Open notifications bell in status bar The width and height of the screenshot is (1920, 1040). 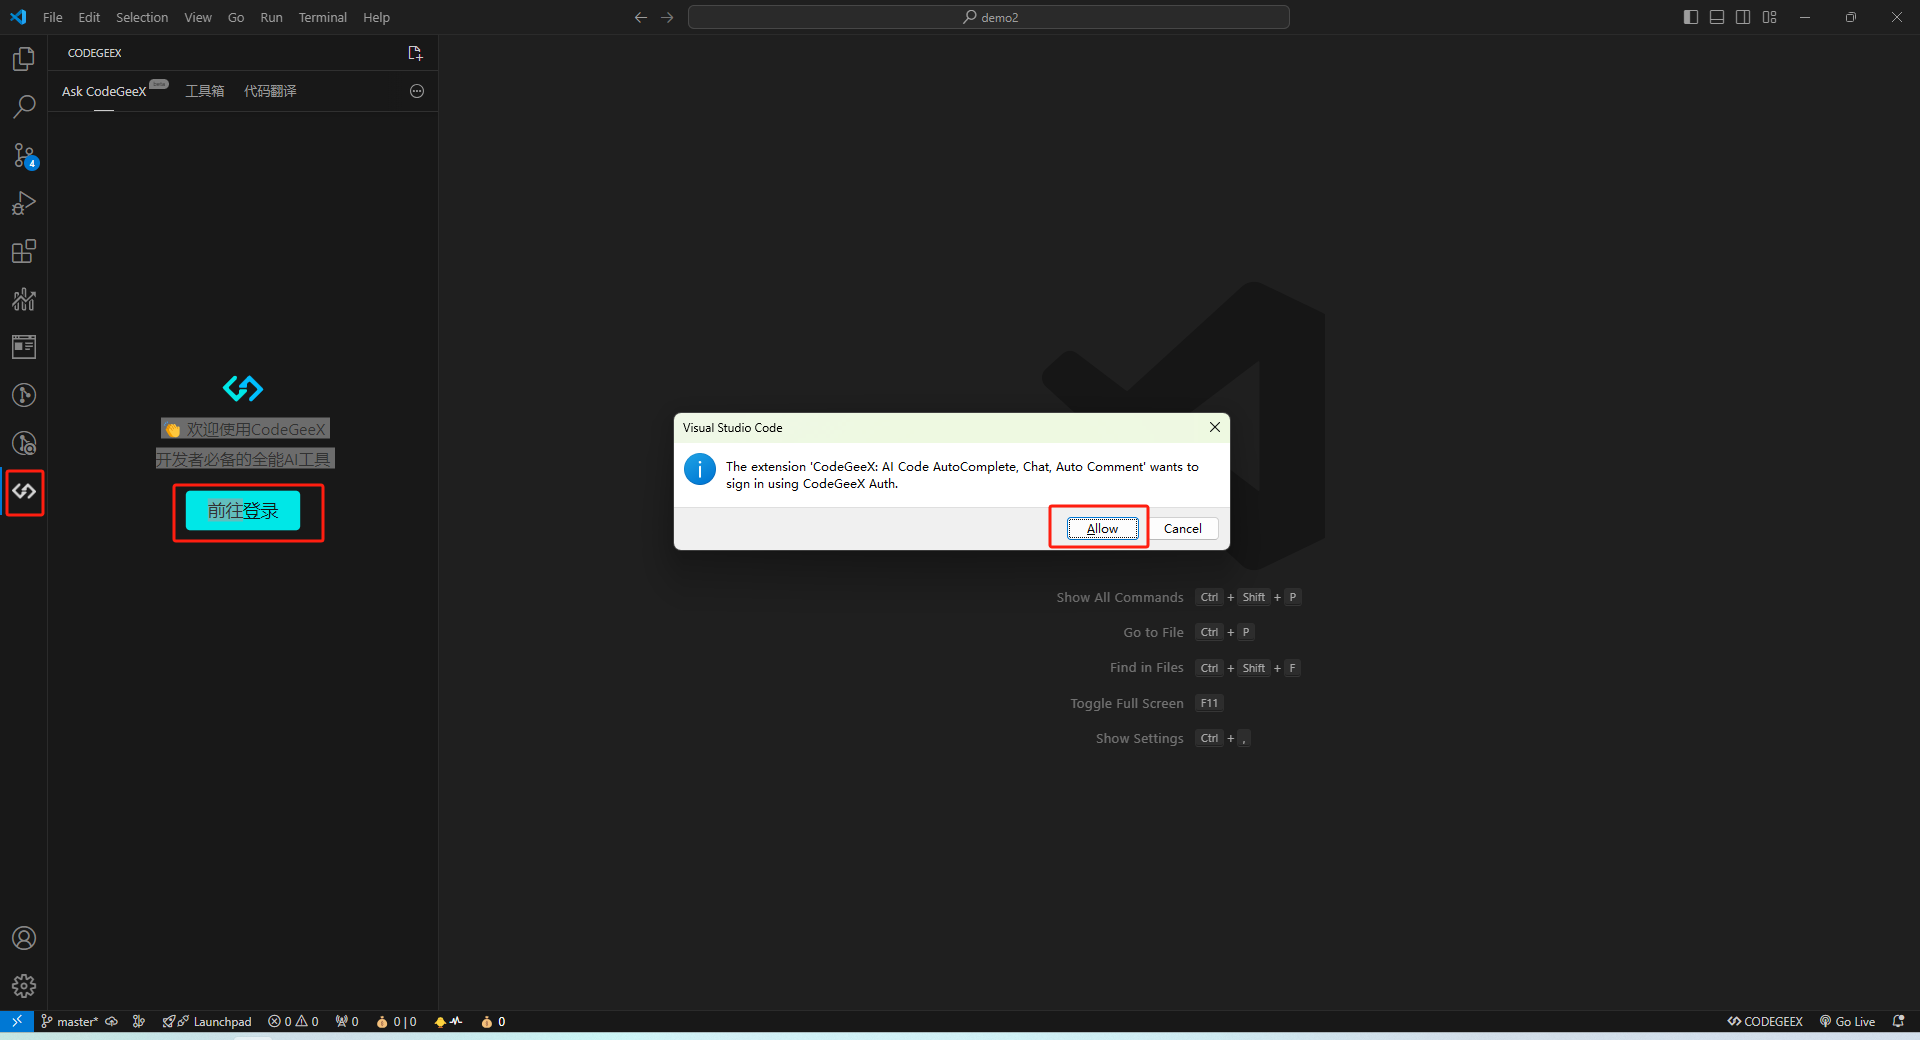click(x=1898, y=1021)
